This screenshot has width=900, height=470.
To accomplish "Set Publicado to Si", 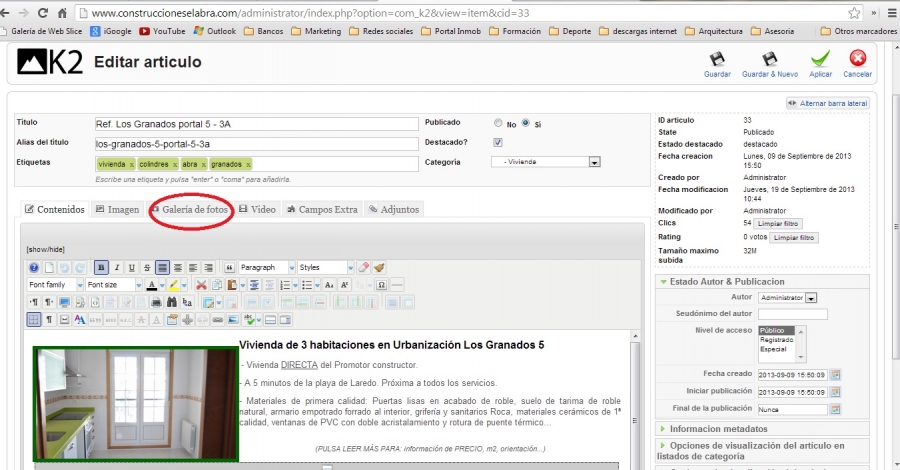I will tap(525, 123).
